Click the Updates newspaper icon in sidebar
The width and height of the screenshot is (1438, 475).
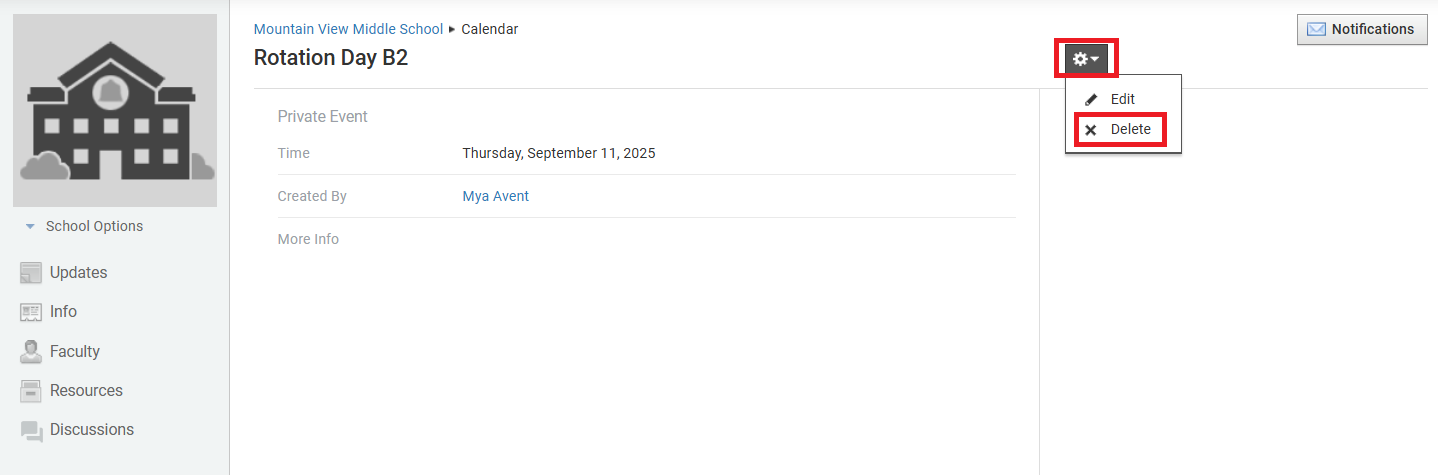31,272
